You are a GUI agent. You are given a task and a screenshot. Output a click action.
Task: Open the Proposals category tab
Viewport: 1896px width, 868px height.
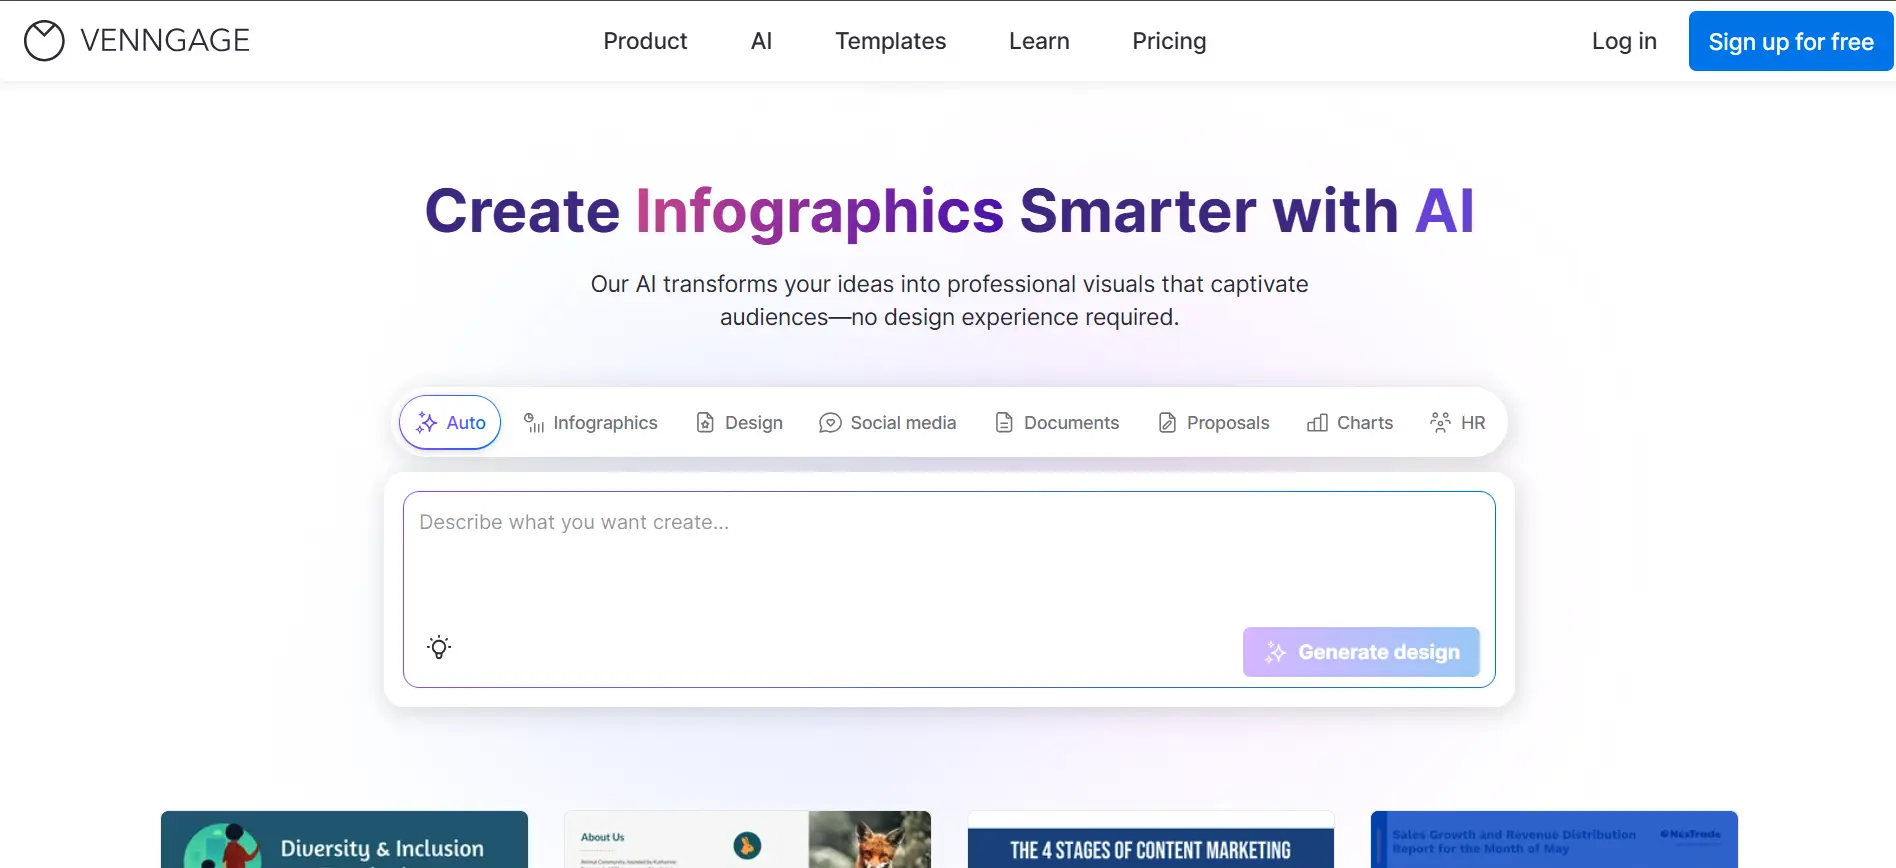click(1213, 423)
